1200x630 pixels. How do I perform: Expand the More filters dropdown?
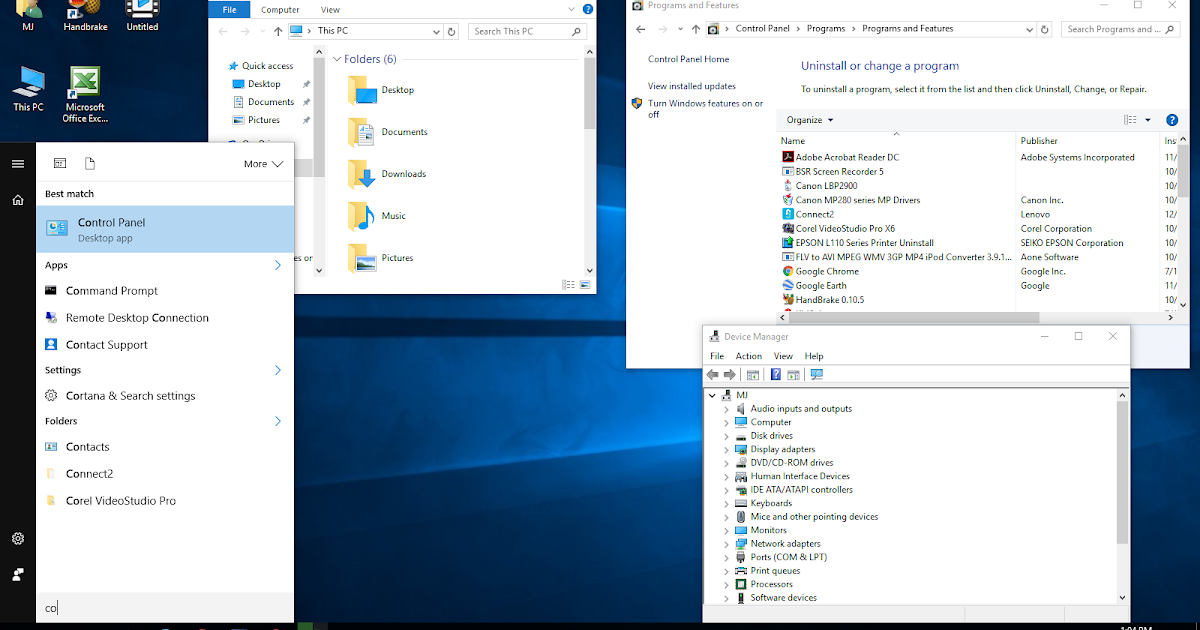click(x=263, y=164)
